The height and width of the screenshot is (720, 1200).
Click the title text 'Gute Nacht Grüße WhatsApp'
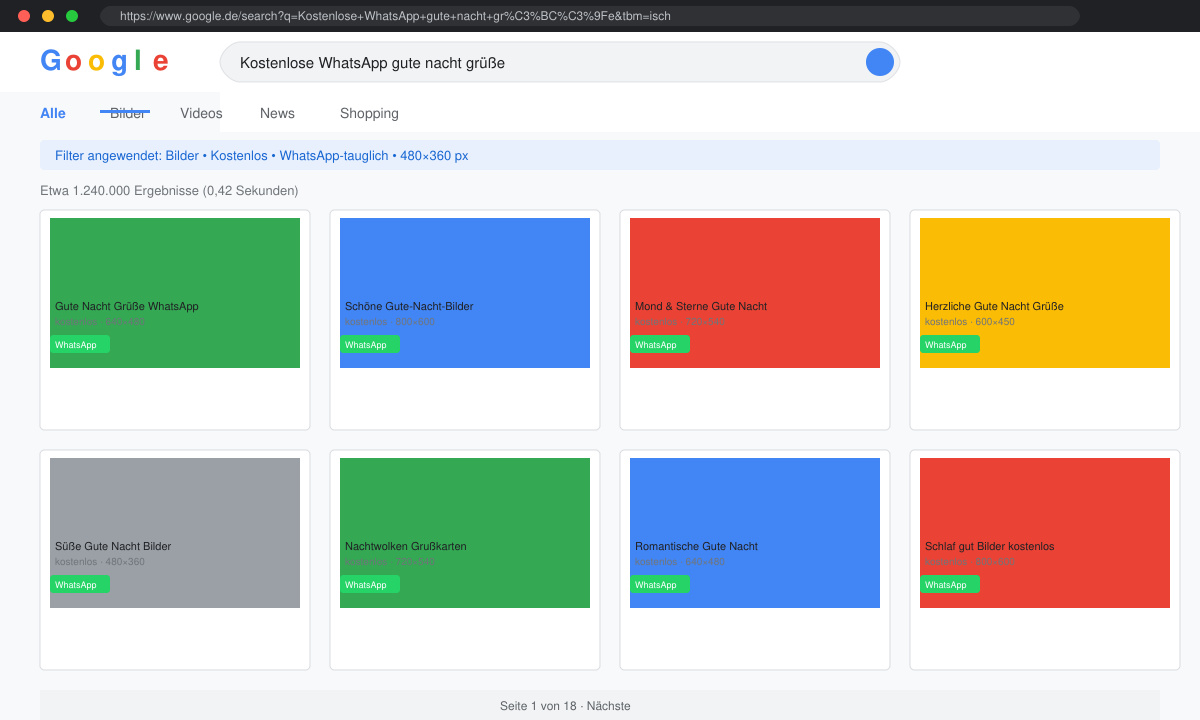pyautogui.click(x=127, y=306)
